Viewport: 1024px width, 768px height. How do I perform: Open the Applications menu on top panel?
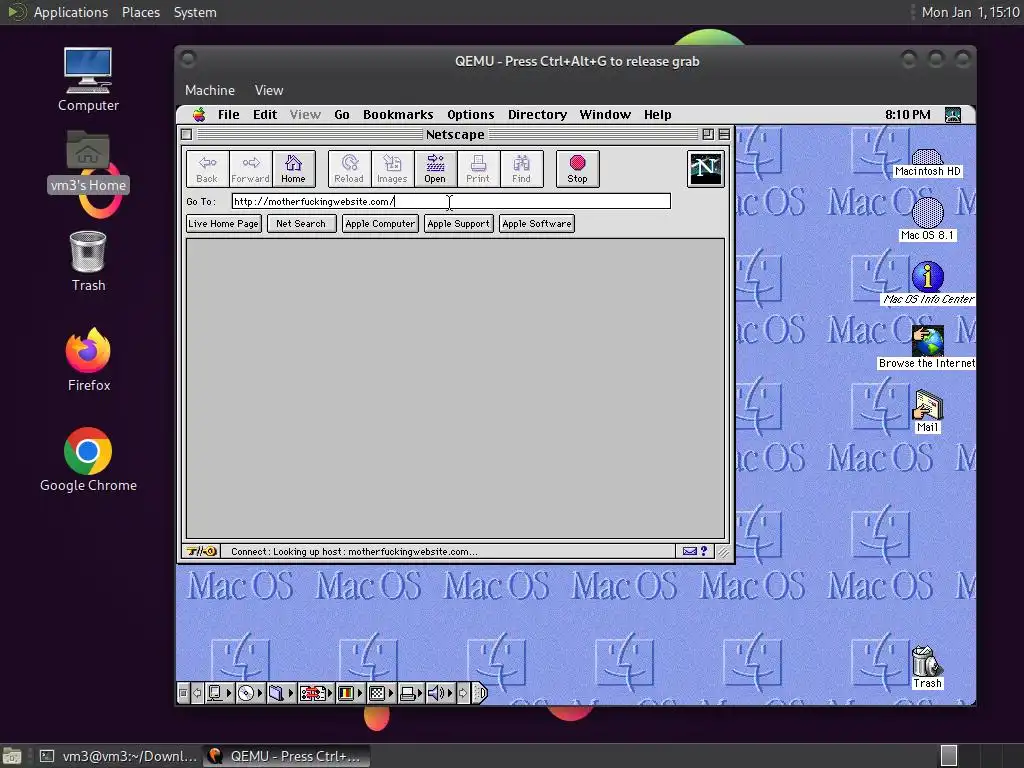click(71, 12)
